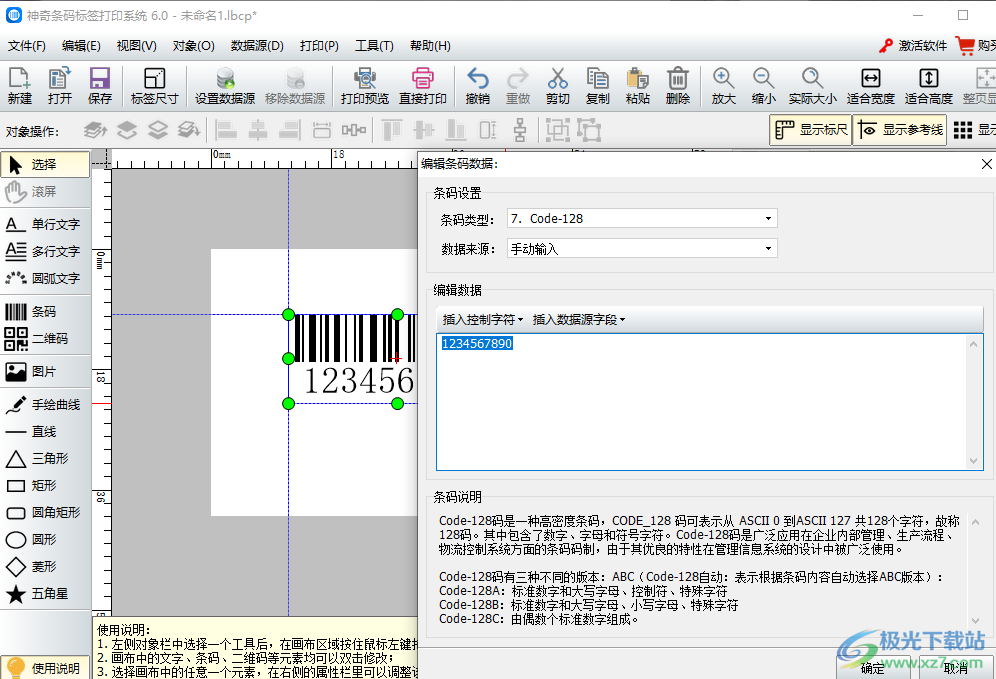Fit canvas with 适合宽度 icon
The height and width of the screenshot is (679, 996).
point(870,86)
